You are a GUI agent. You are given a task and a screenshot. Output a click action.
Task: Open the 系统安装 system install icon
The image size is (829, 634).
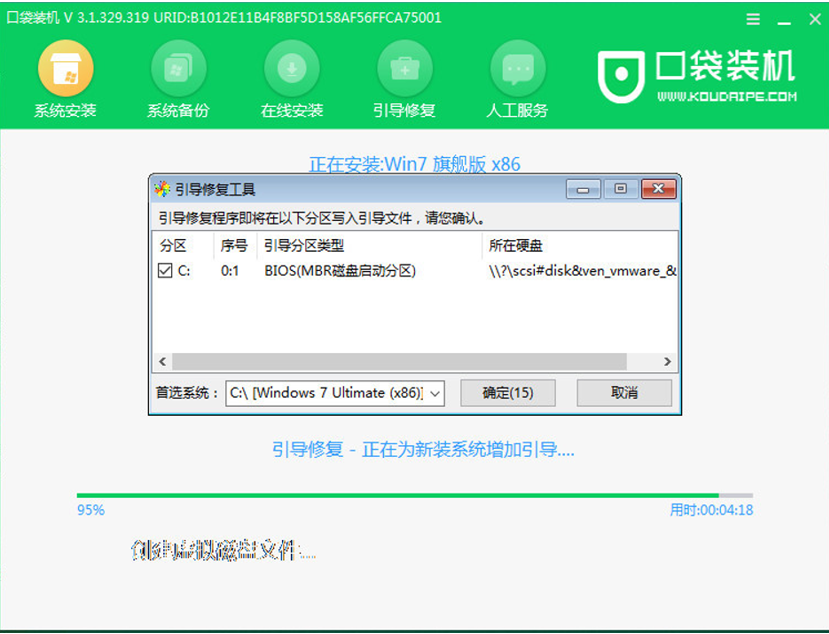(65, 70)
